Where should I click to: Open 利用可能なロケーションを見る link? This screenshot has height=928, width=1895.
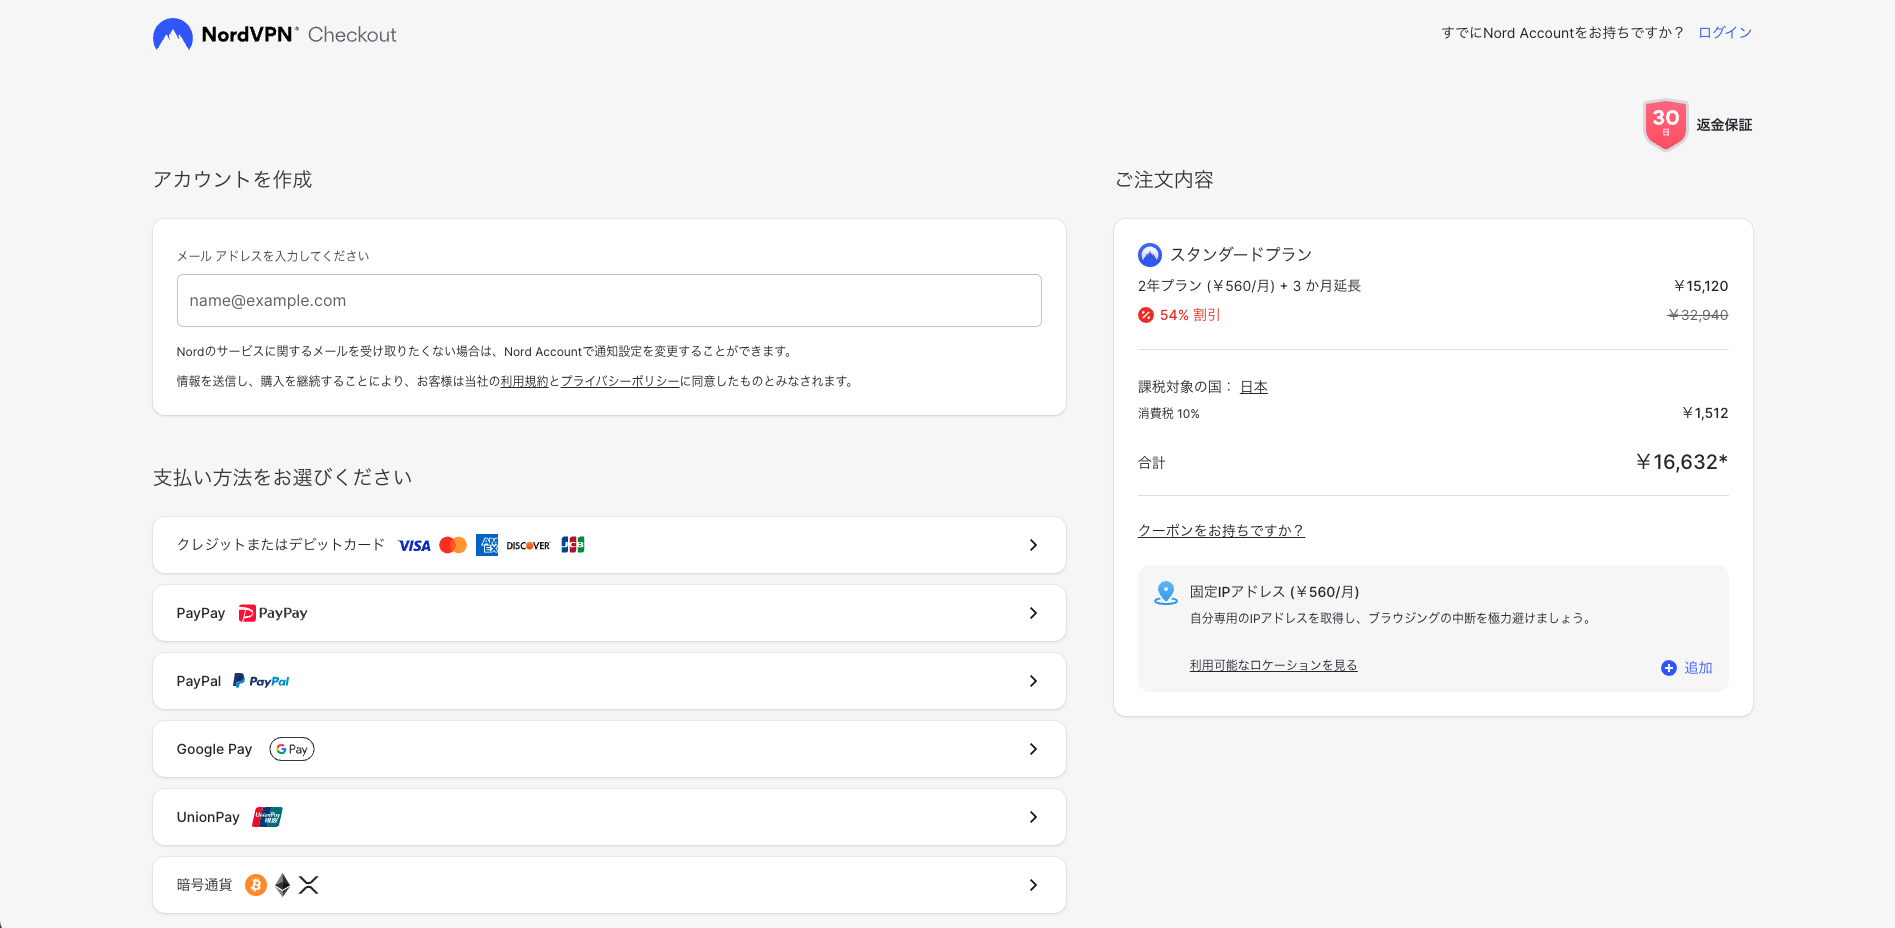tap(1273, 665)
